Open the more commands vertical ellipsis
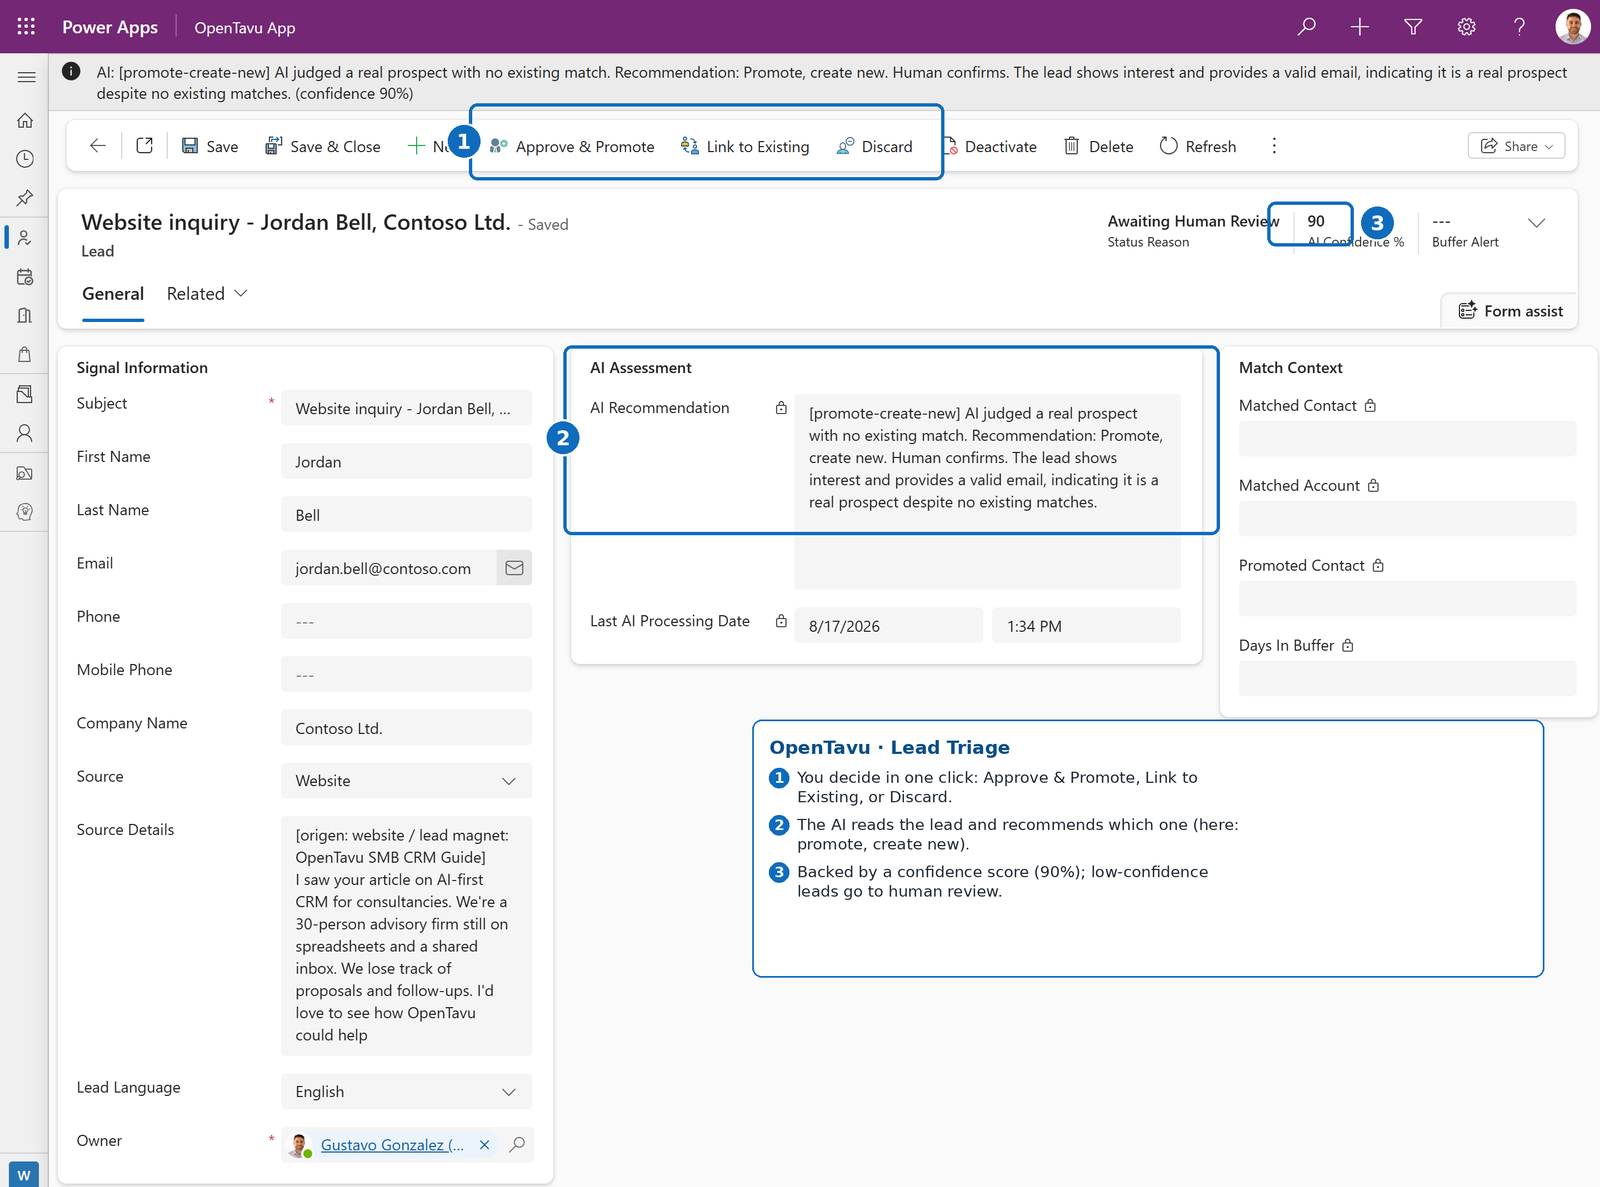The height and width of the screenshot is (1187, 1600). 1274,146
